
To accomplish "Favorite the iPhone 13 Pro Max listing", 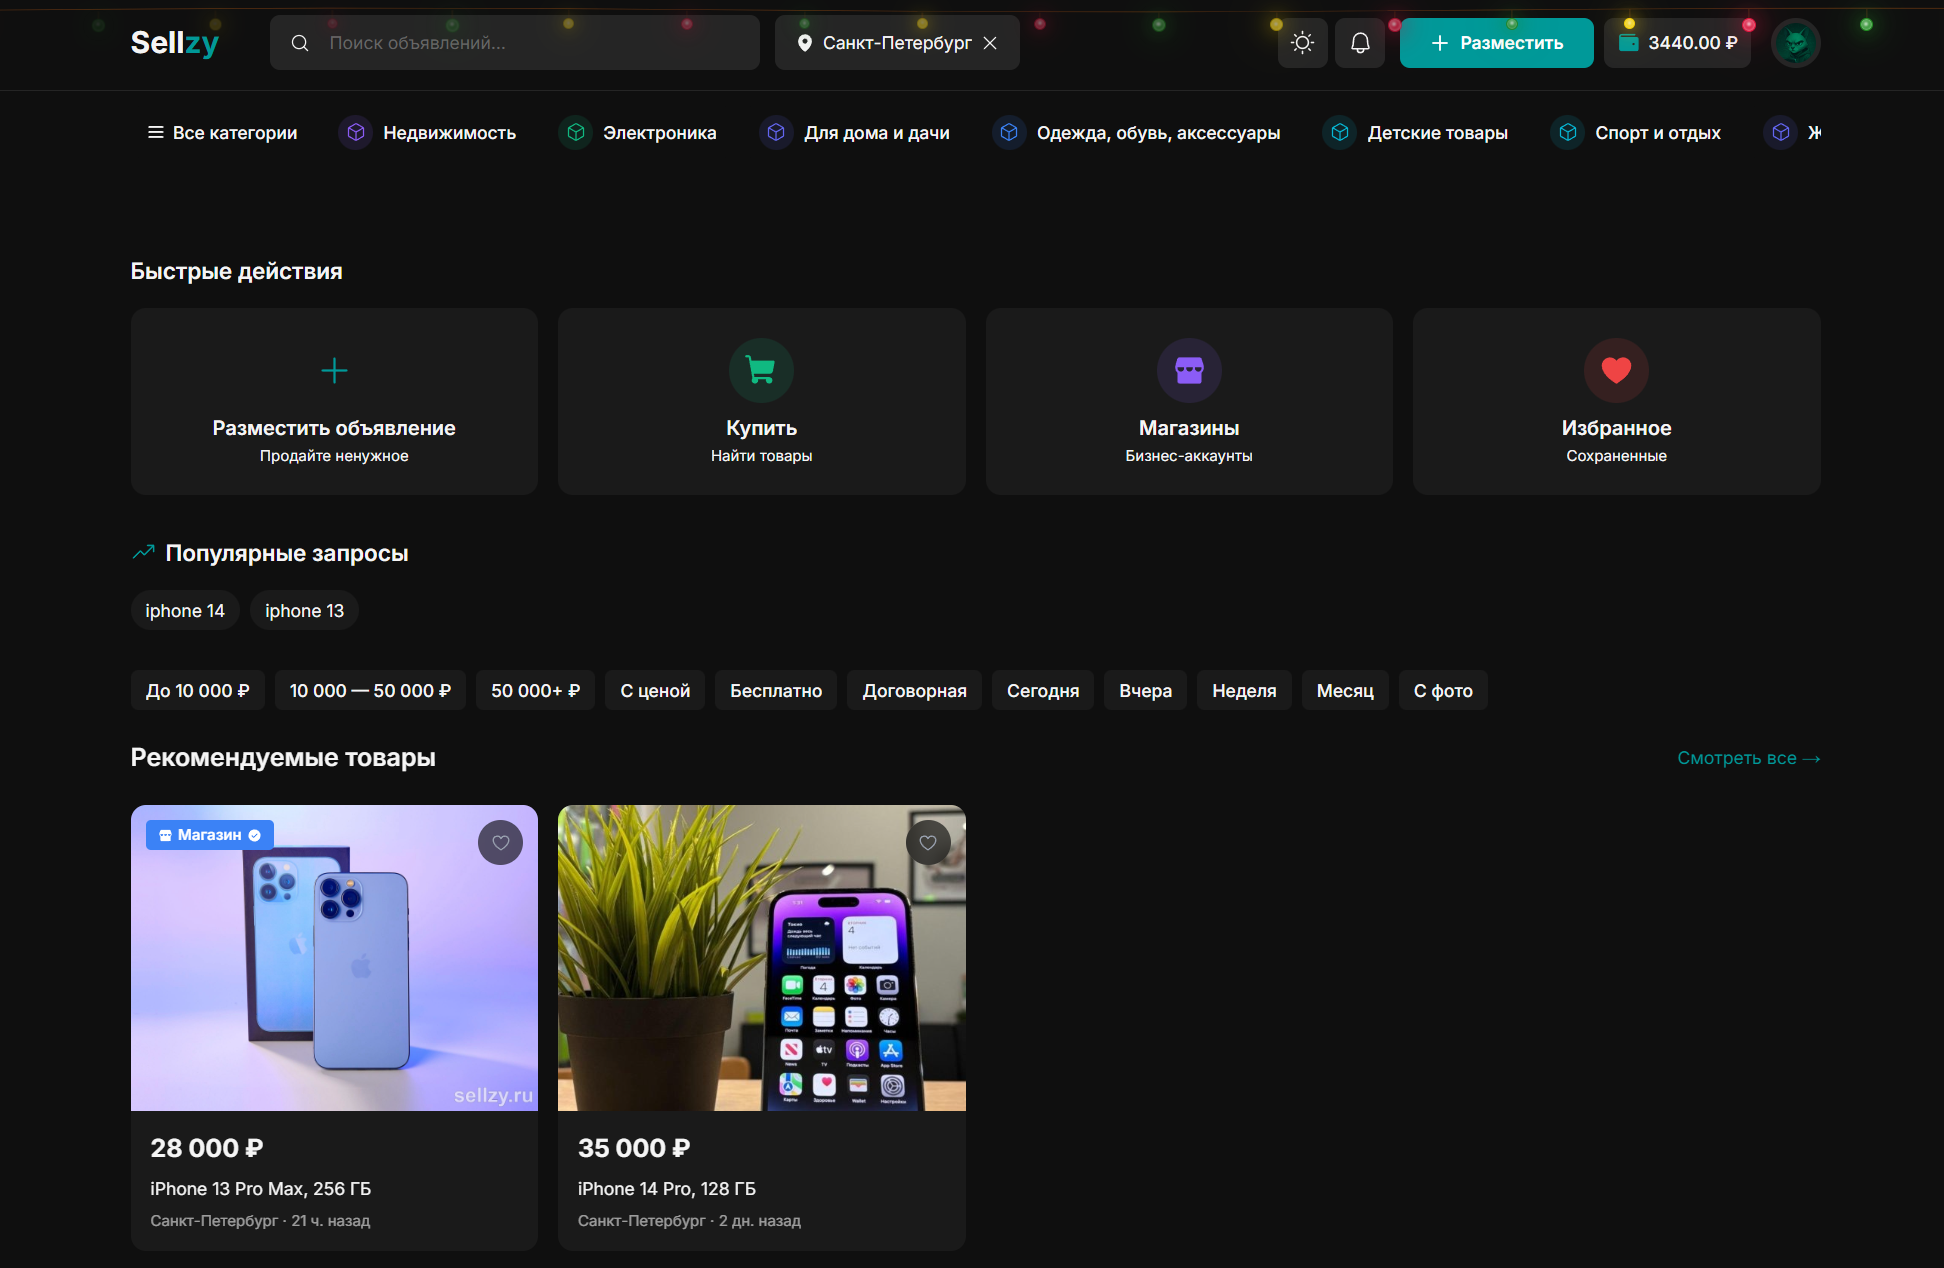I will point(500,843).
